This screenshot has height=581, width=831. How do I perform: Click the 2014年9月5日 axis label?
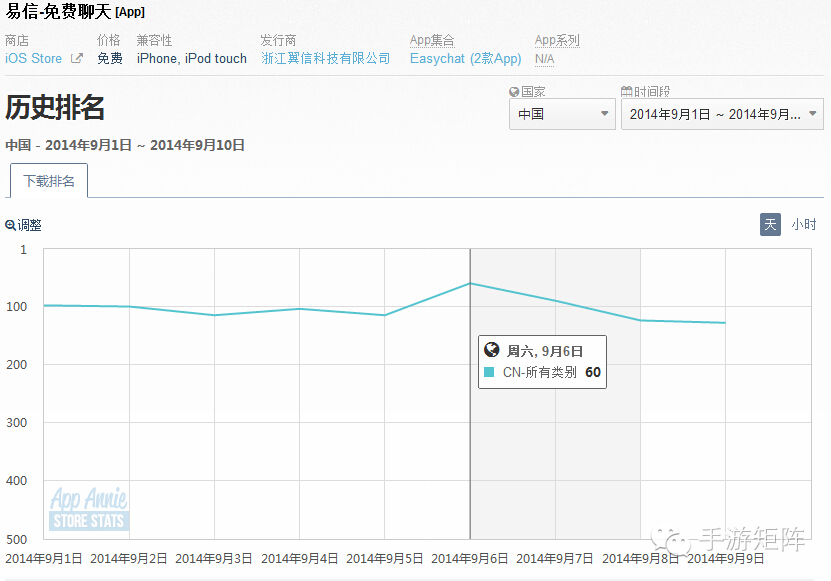click(385, 559)
